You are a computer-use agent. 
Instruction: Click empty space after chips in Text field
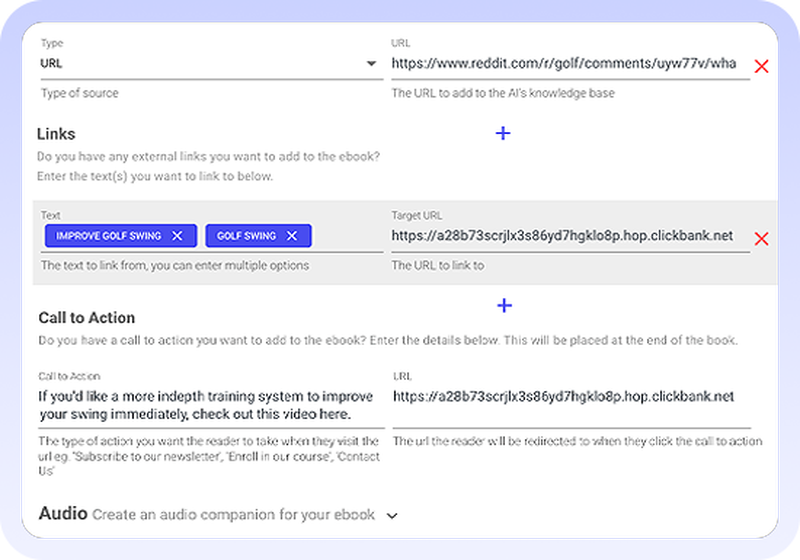tap(348, 236)
